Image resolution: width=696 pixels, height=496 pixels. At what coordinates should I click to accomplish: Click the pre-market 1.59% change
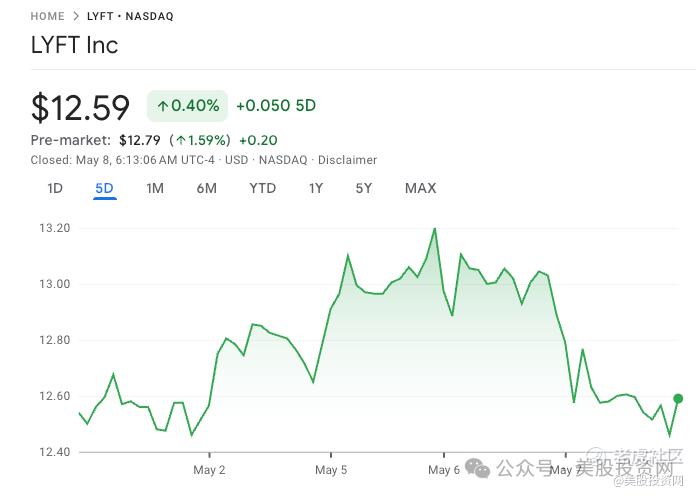200,140
